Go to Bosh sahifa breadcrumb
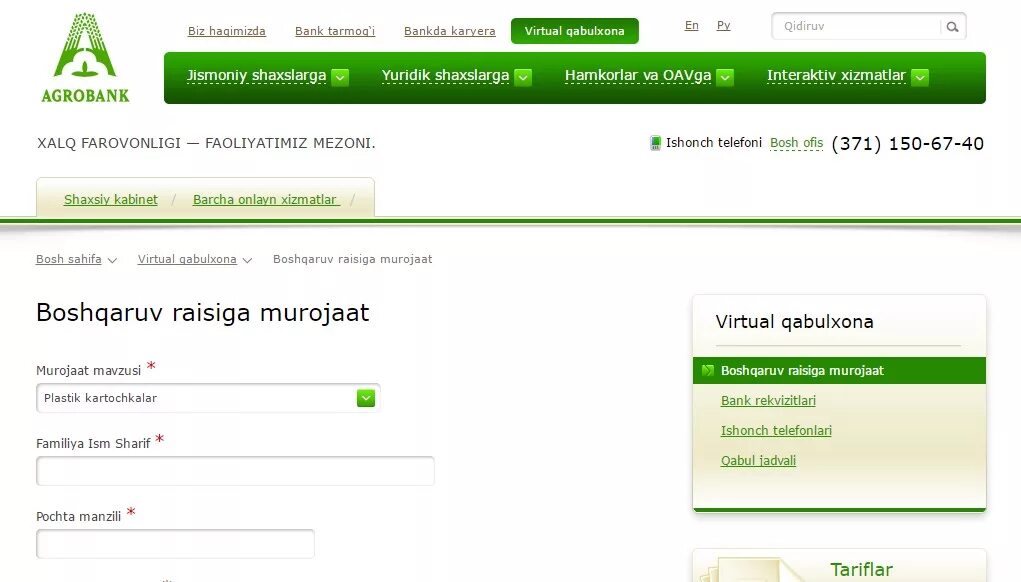Viewport: 1021px width, 582px height. point(68,259)
